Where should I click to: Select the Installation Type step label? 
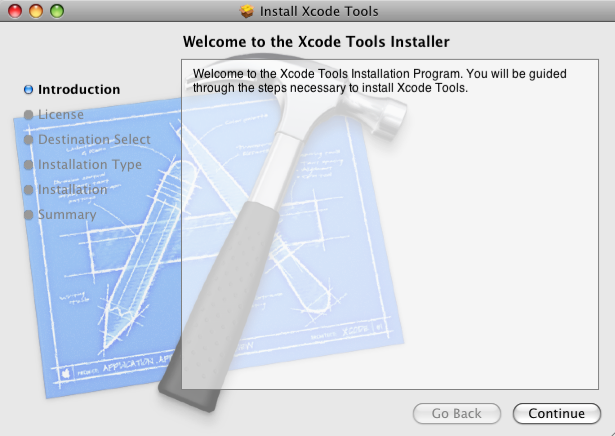coord(90,165)
